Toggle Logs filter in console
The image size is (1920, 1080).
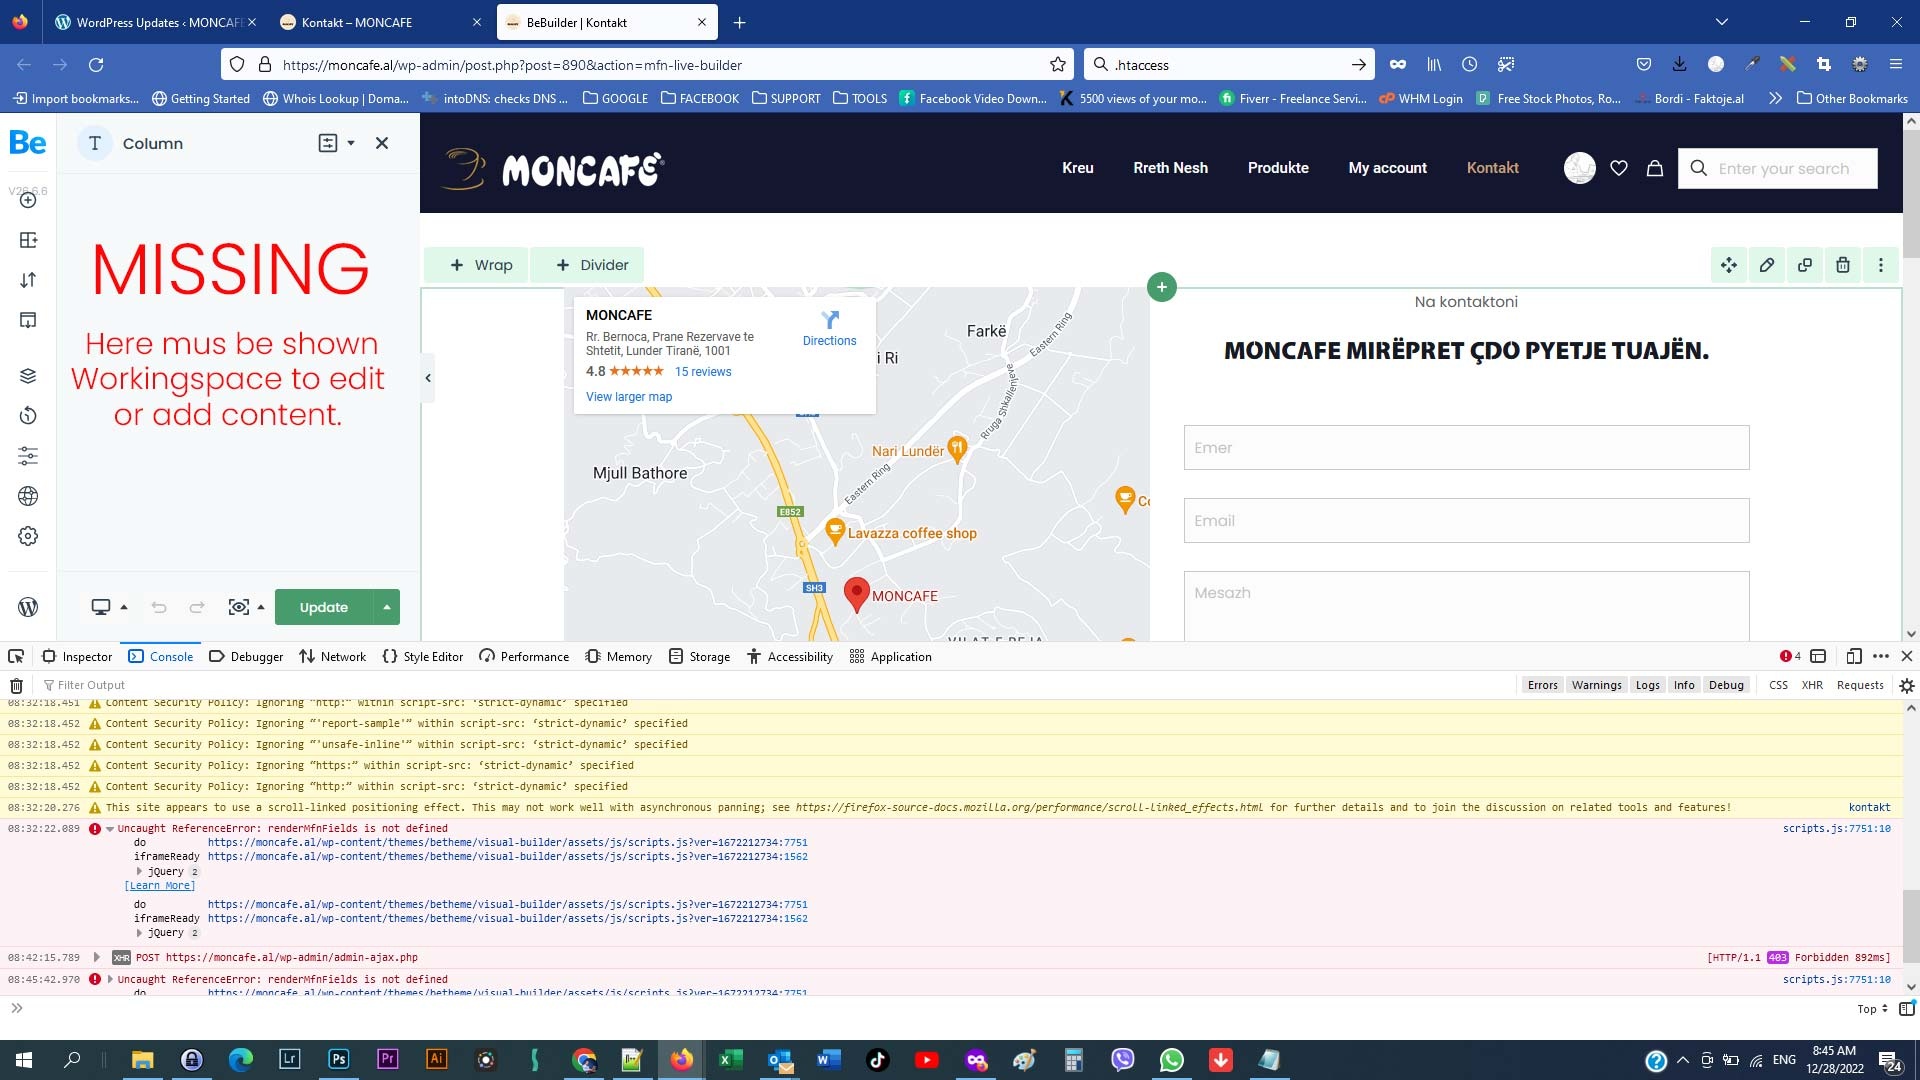[x=1647, y=685]
